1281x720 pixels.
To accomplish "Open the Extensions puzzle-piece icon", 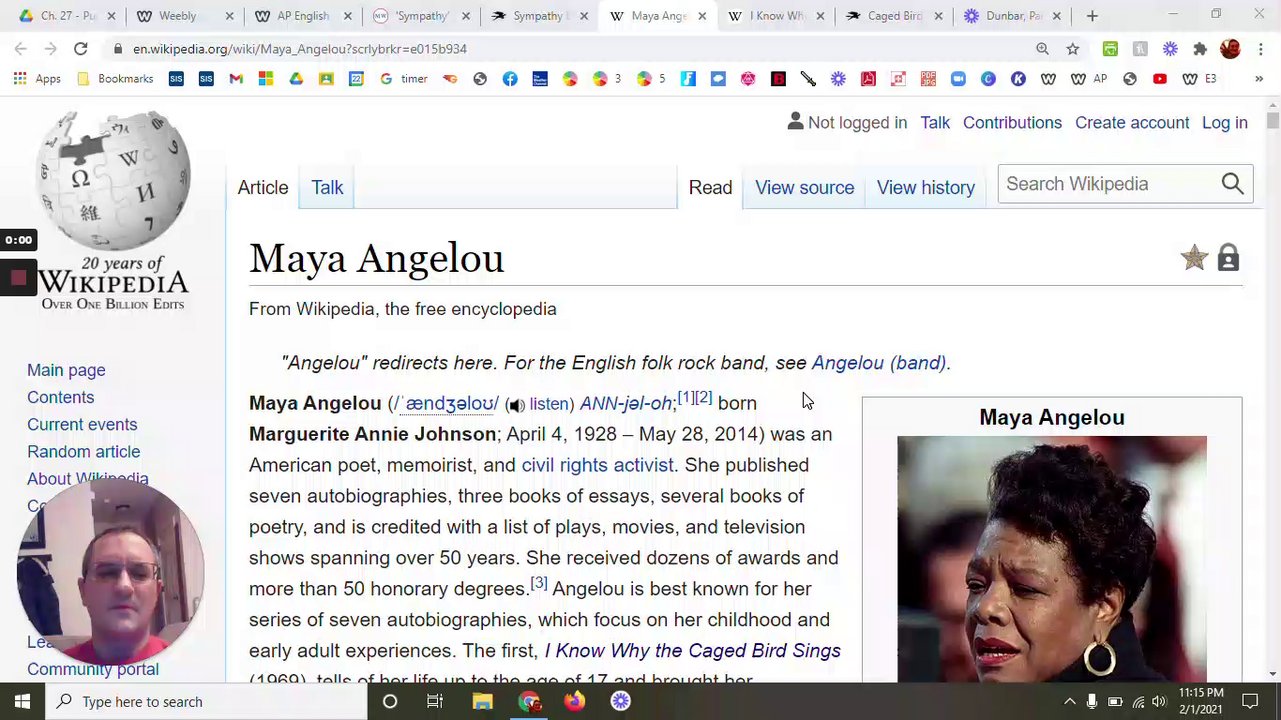I will [x=1200, y=49].
